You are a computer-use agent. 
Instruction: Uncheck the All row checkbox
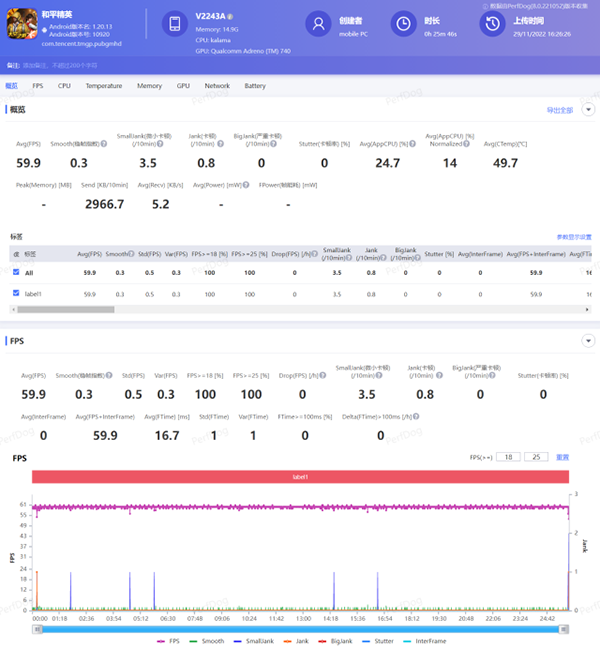click(16, 272)
